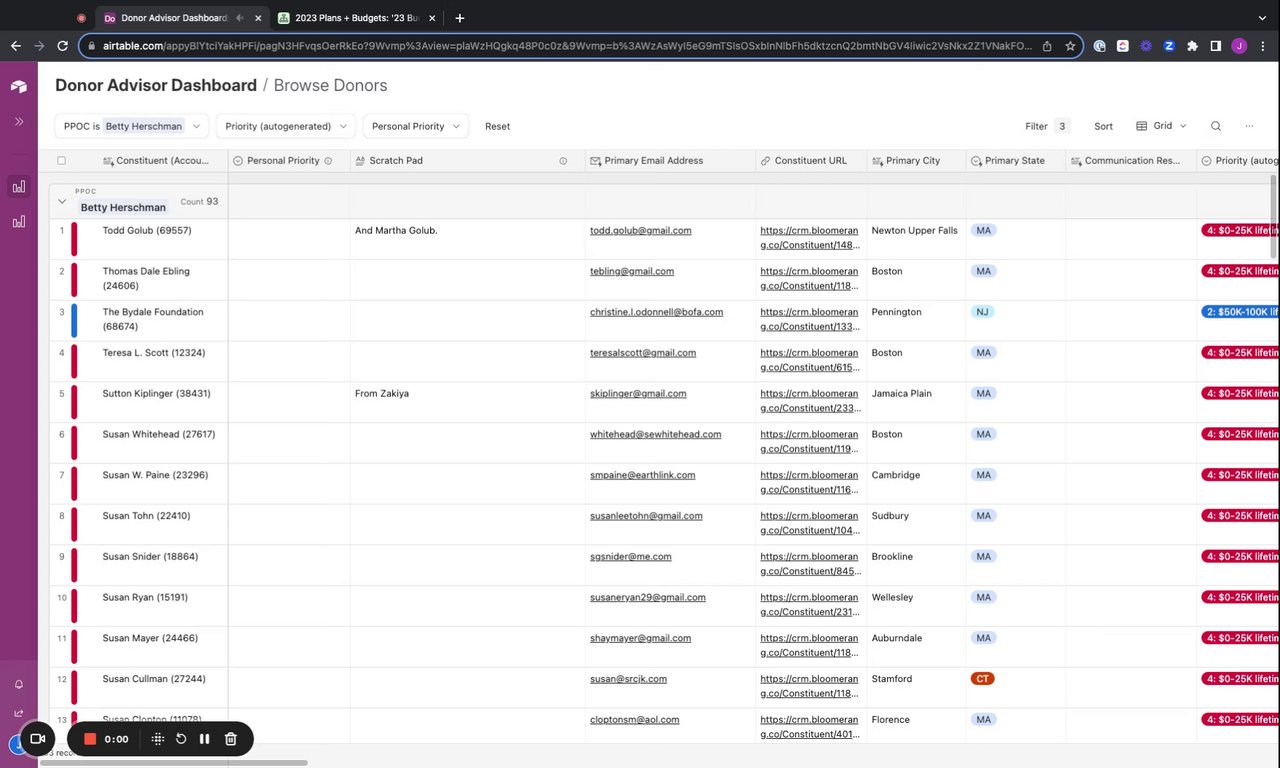Reset the filters
The height and width of the screenshot is (768, 1280).
tap(497, 126)
